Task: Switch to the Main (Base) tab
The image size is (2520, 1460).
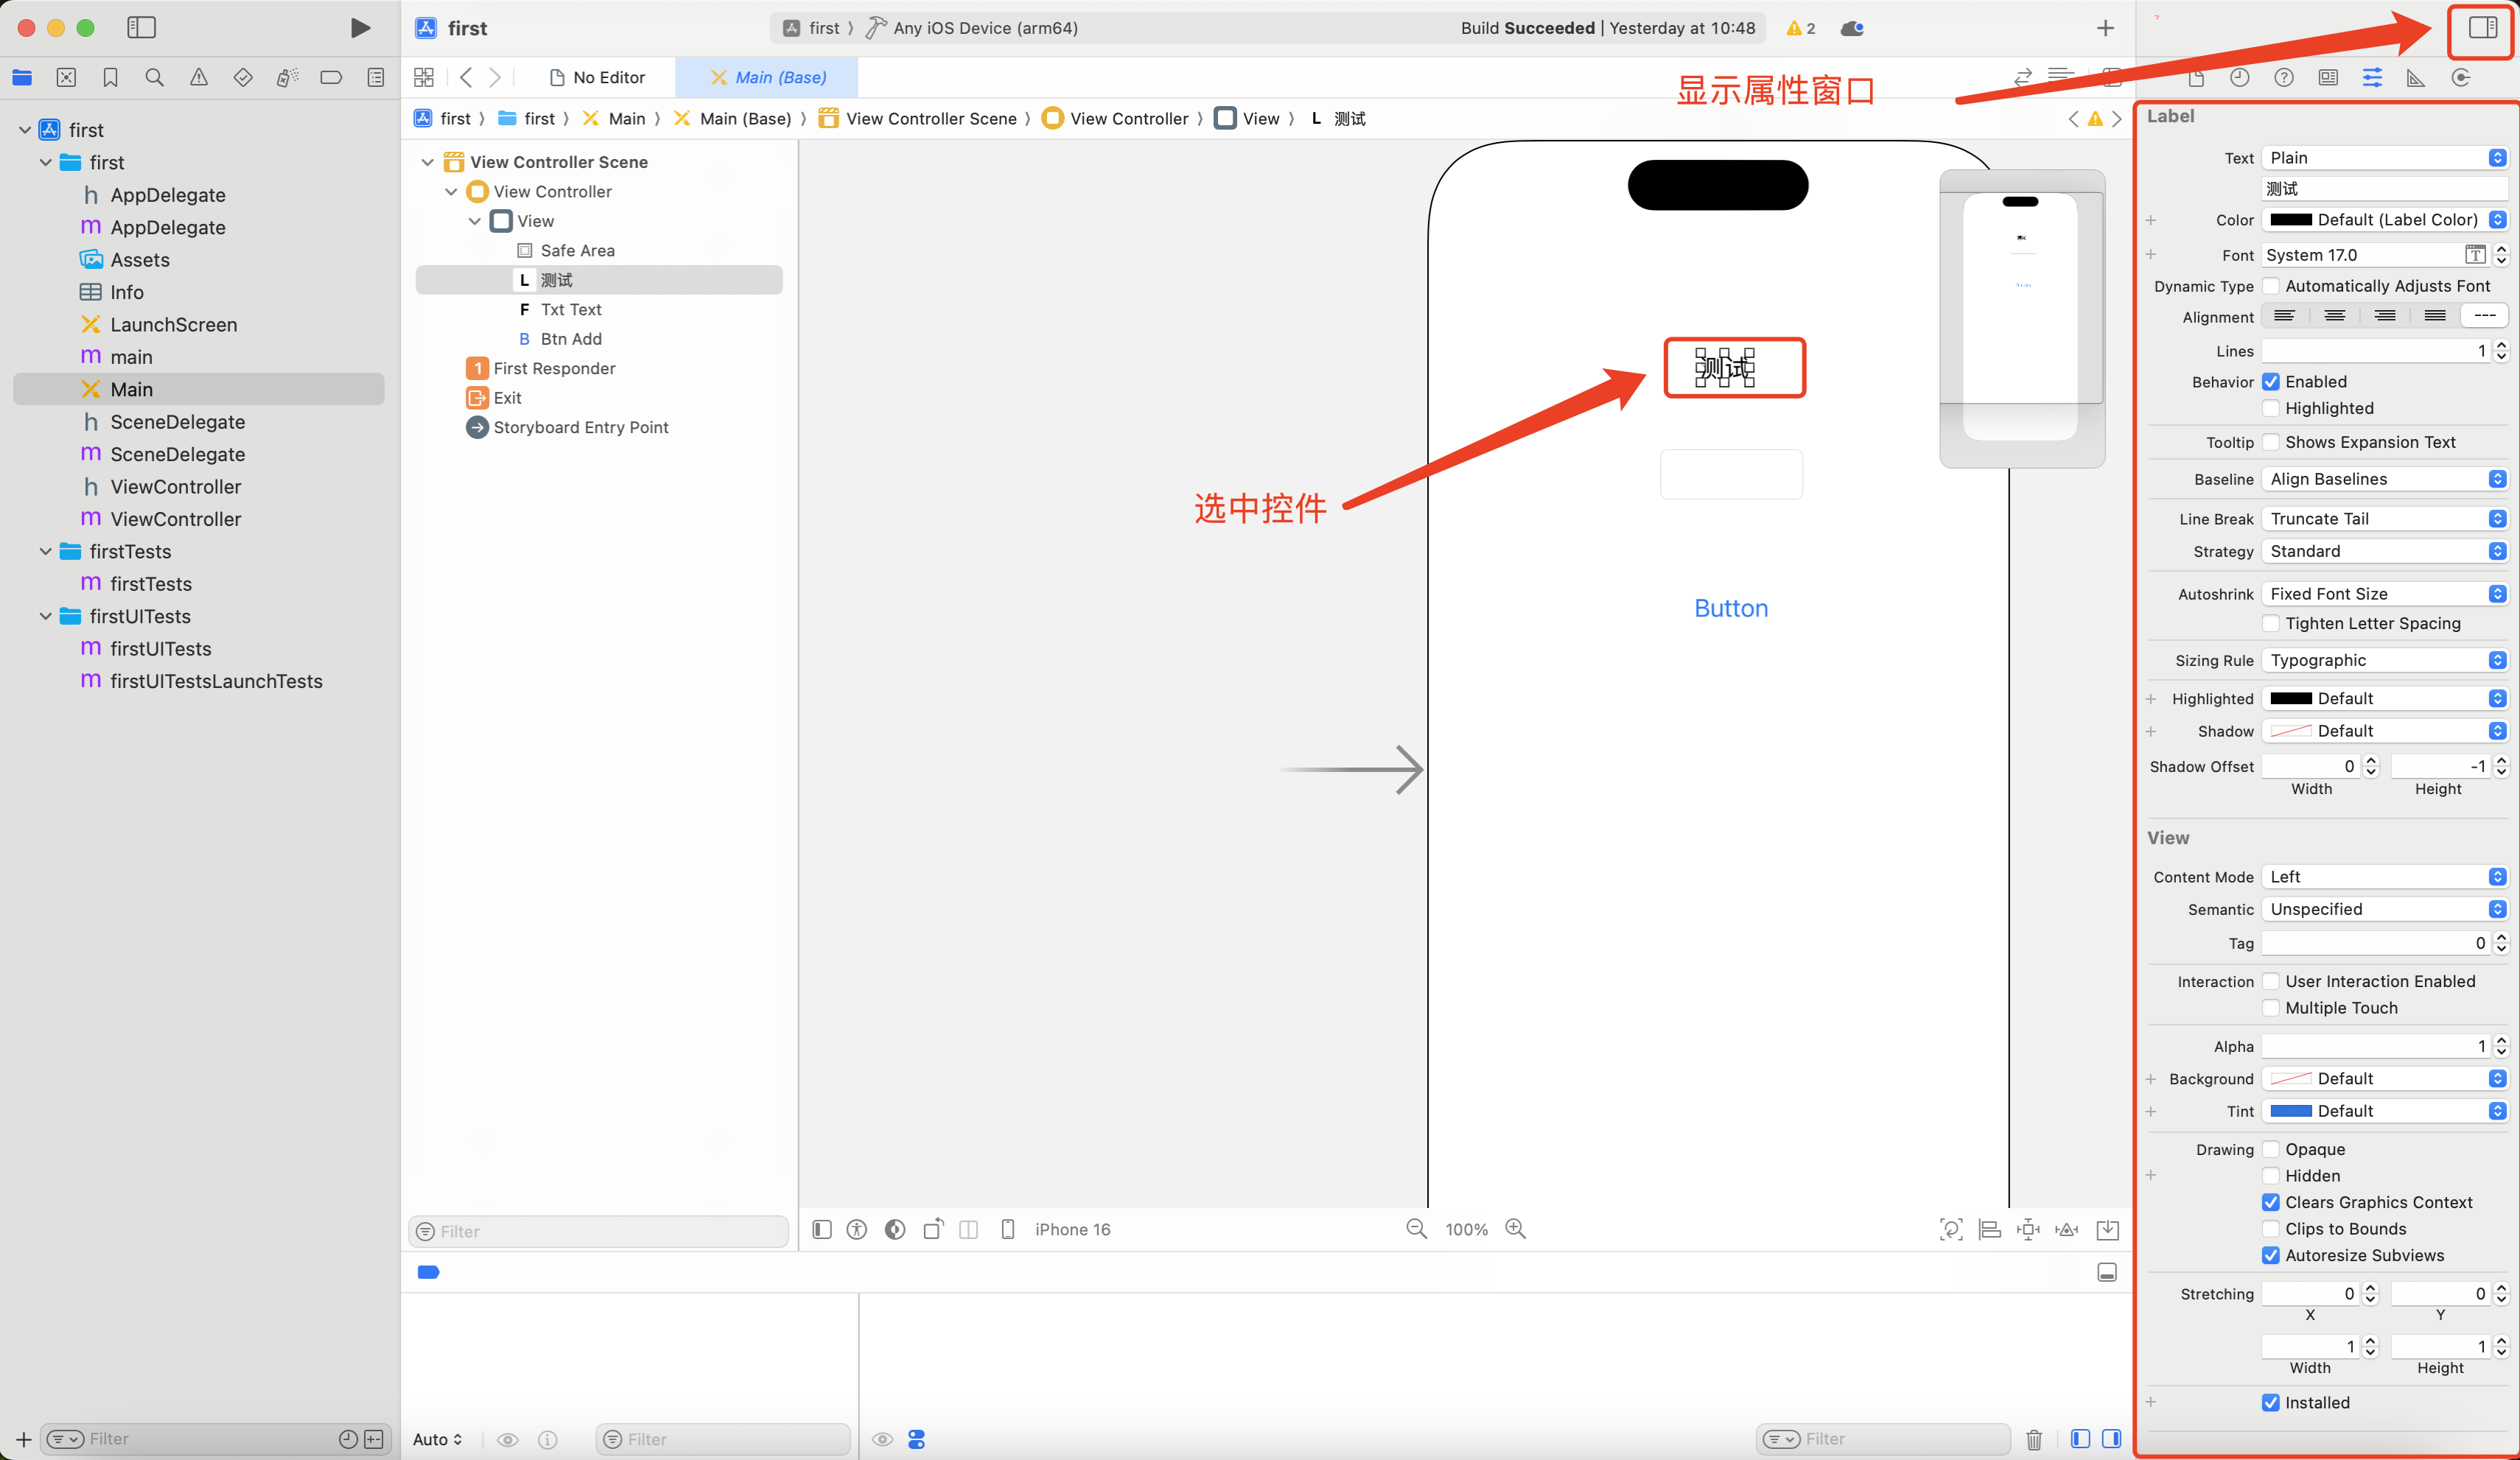Action: [x=767, y=77]
